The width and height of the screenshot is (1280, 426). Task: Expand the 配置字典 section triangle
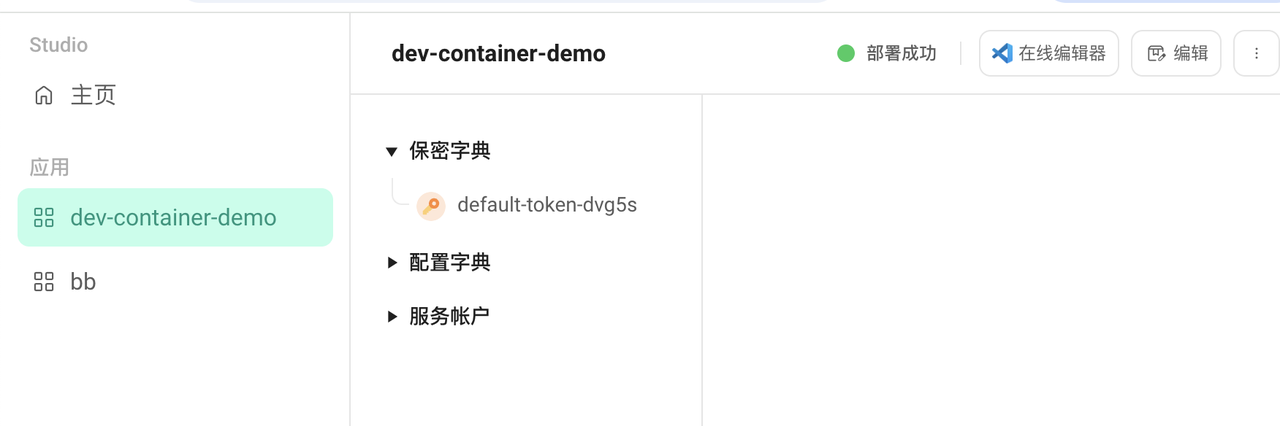392,263
